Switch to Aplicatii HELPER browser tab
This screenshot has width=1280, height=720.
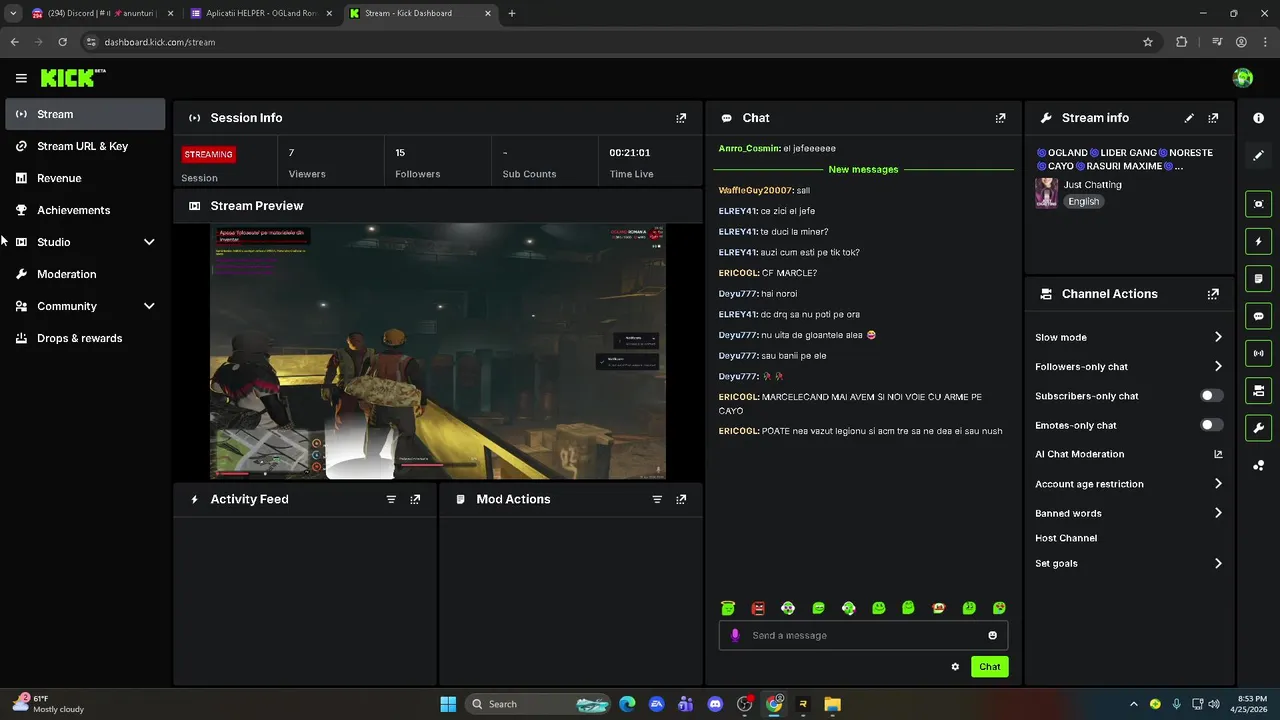click(x=262, y=13)
